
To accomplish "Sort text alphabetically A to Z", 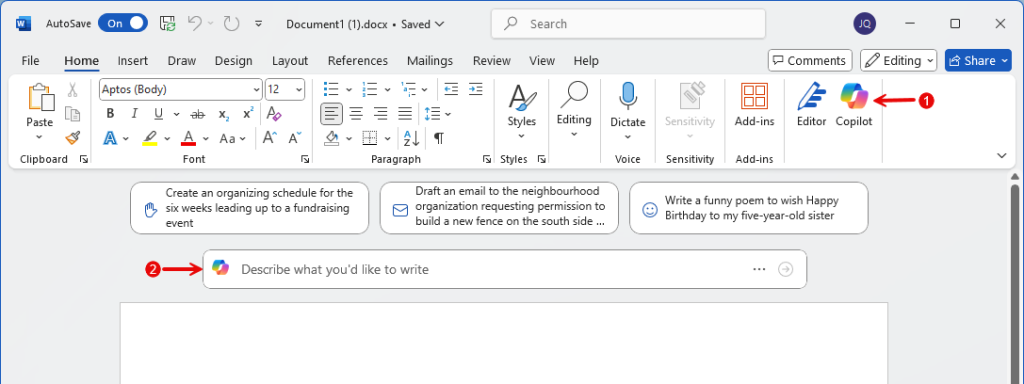I will [x=411, y=138].
